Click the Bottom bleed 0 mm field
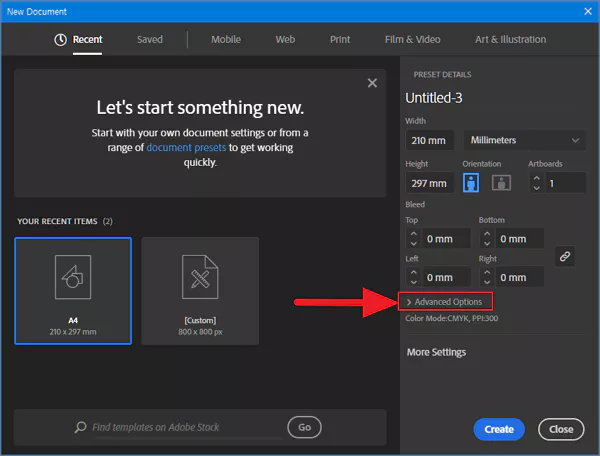Viewport: 600px width, 456px height. 520,239
